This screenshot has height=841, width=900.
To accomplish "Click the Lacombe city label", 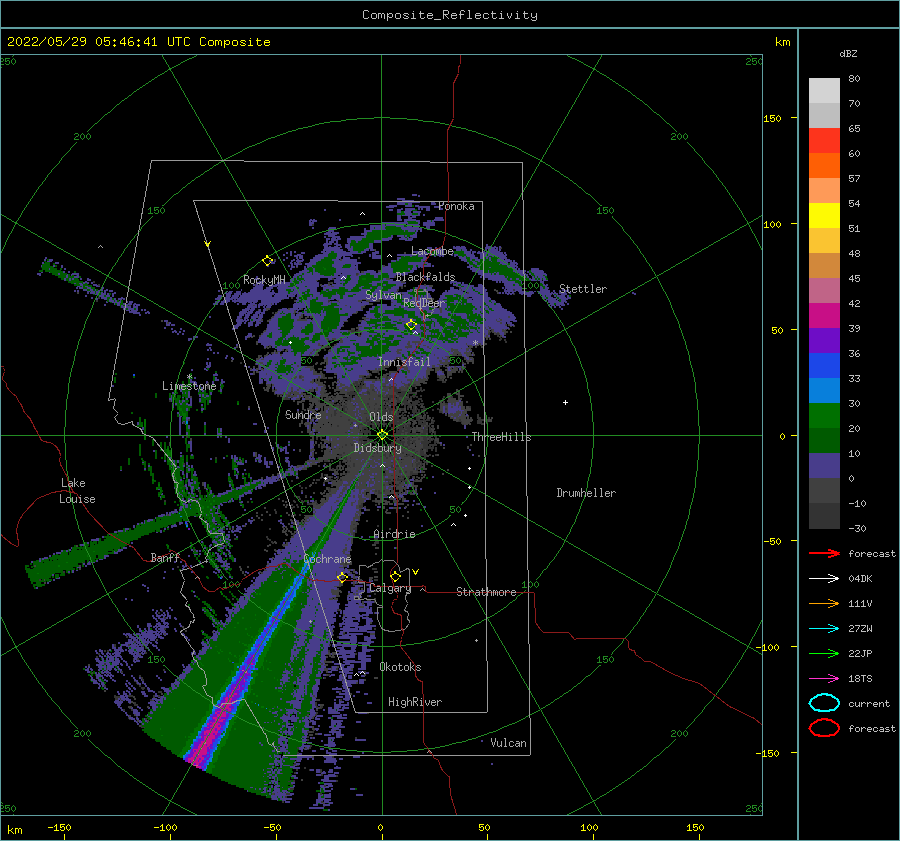I will tap(432, 251).
